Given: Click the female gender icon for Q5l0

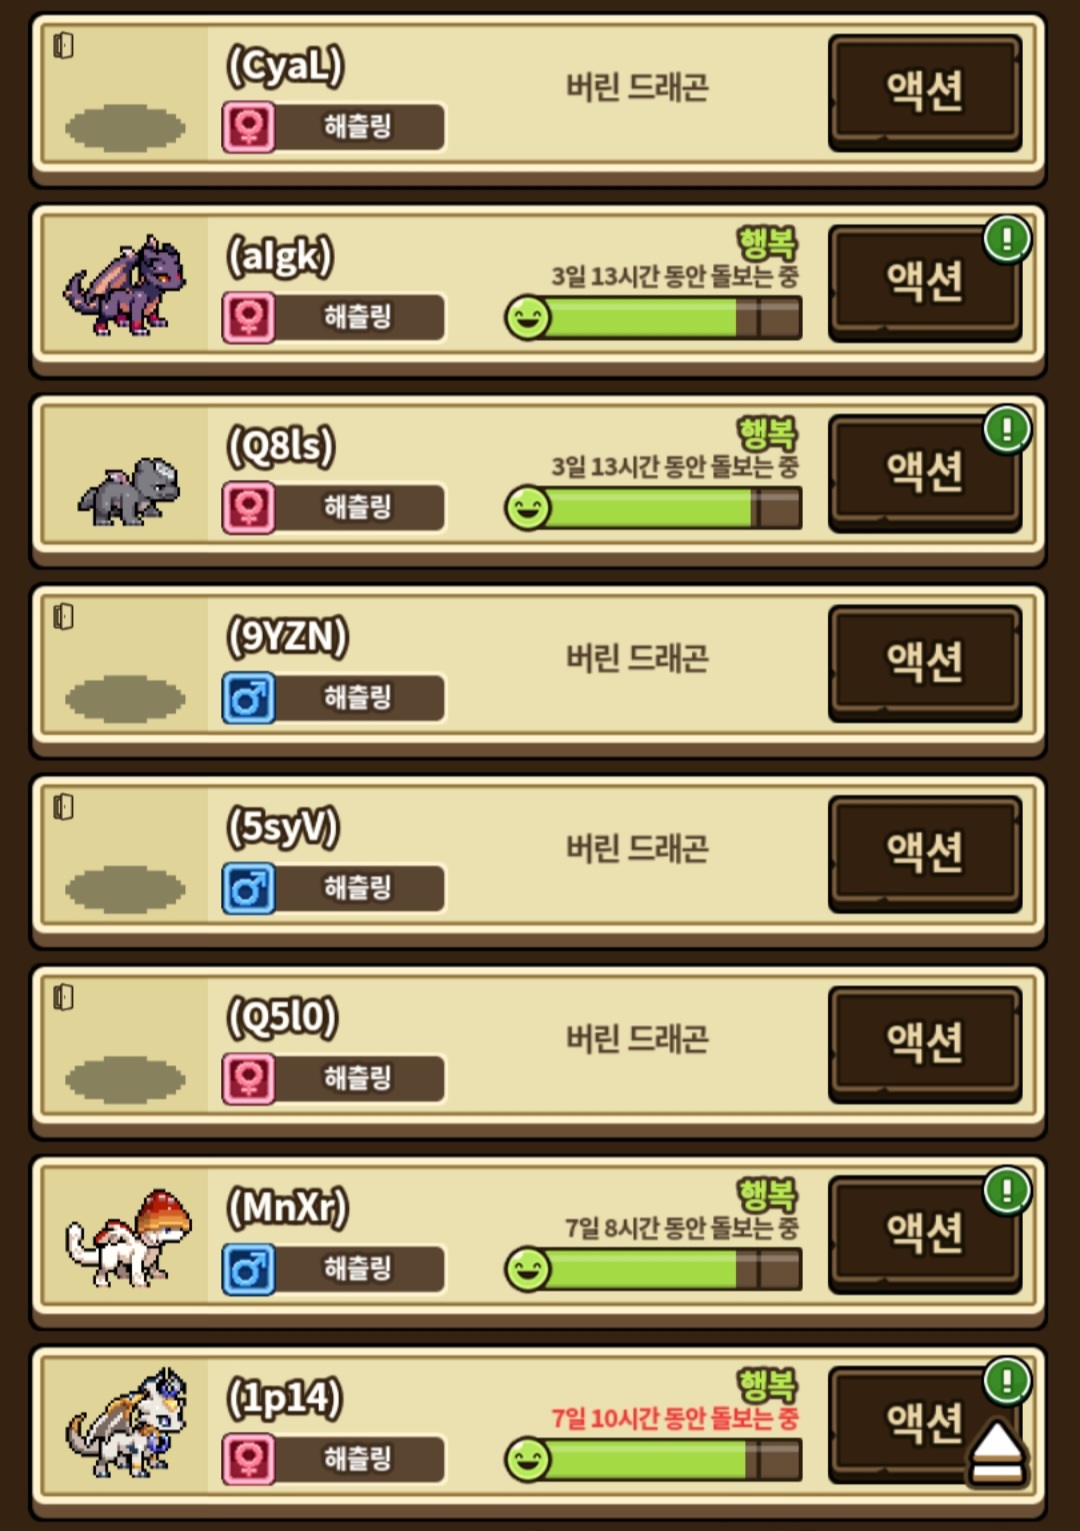Looking at the screenshot, I should 248,1078.
